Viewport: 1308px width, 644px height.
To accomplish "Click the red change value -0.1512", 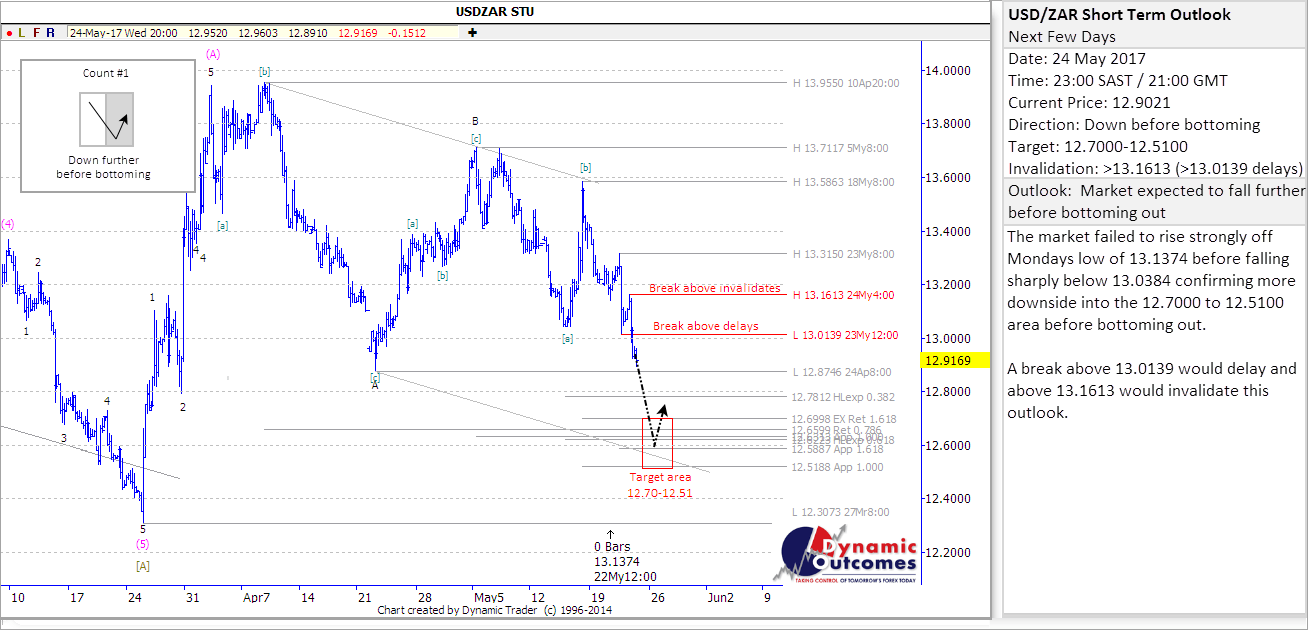I will (409, 33).
